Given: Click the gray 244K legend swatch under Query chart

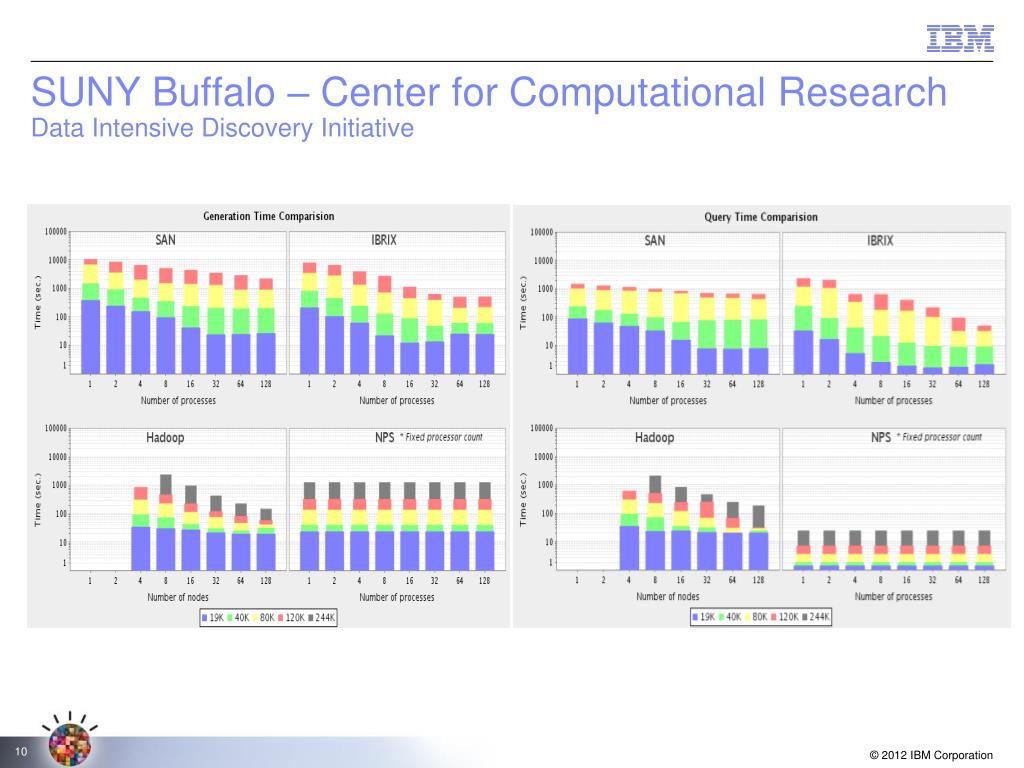Looking at the screenshot, I should click(805, 616).
